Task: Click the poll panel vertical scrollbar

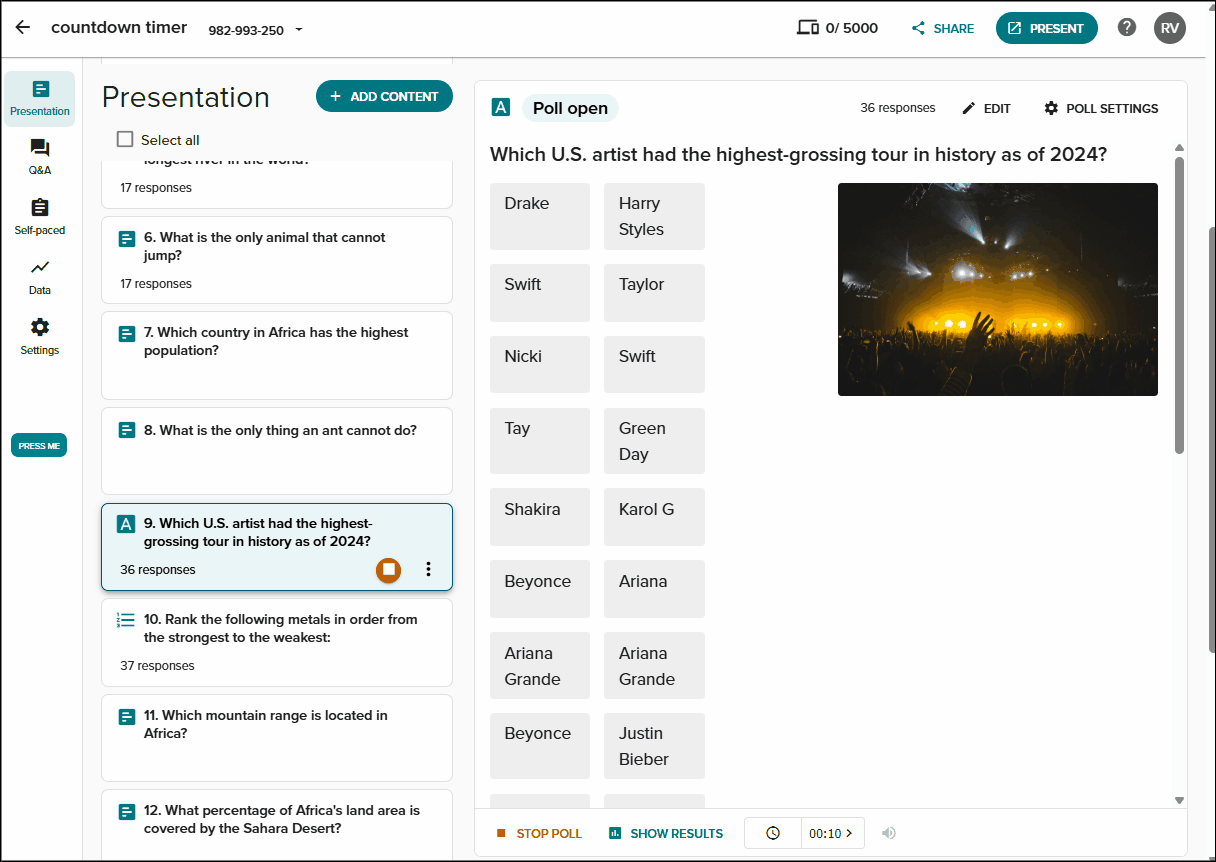Action: (1179, 305)
